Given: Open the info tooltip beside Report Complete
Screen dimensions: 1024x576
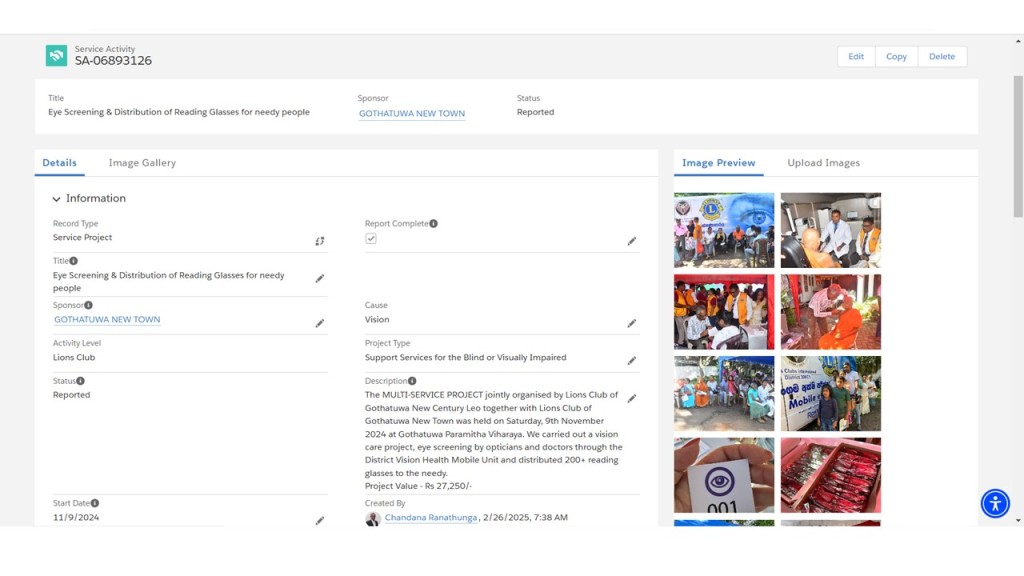Looking at the screenshot, I should (x=434, y=223).
